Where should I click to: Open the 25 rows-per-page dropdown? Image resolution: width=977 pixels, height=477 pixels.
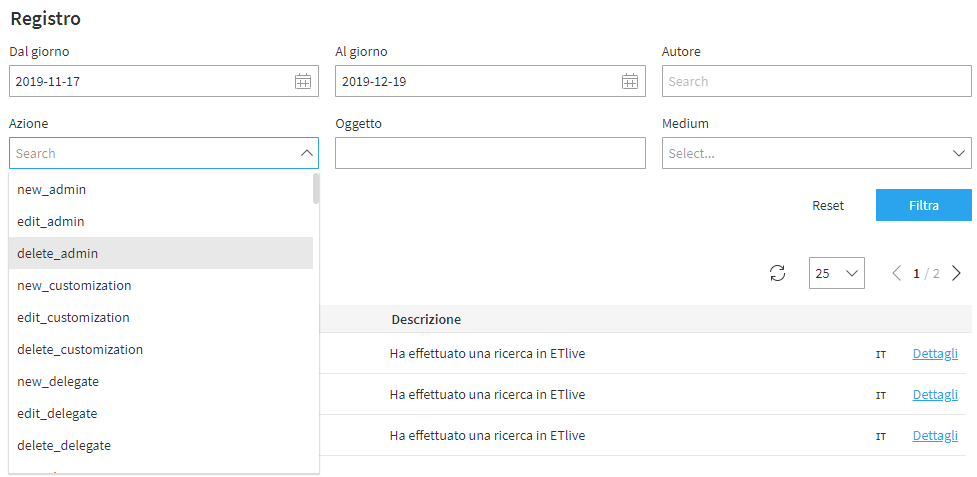point(836,273)
